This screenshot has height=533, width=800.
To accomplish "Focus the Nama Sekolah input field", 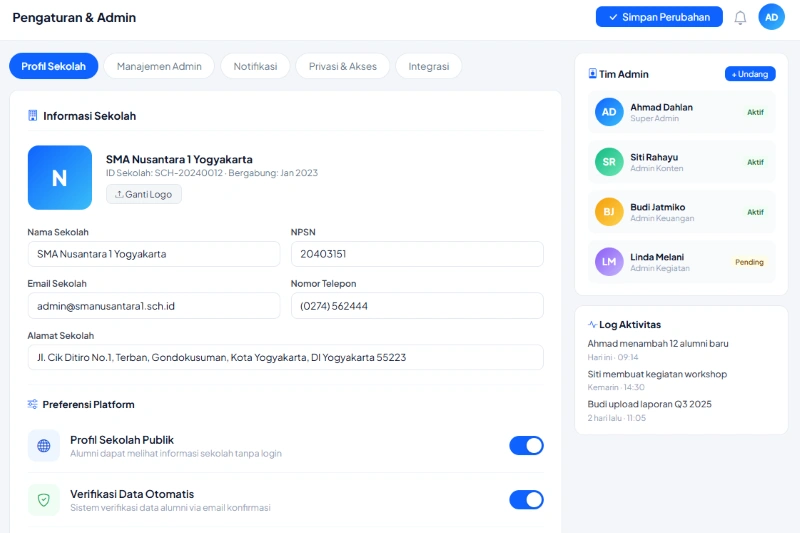I will [154, 254].
